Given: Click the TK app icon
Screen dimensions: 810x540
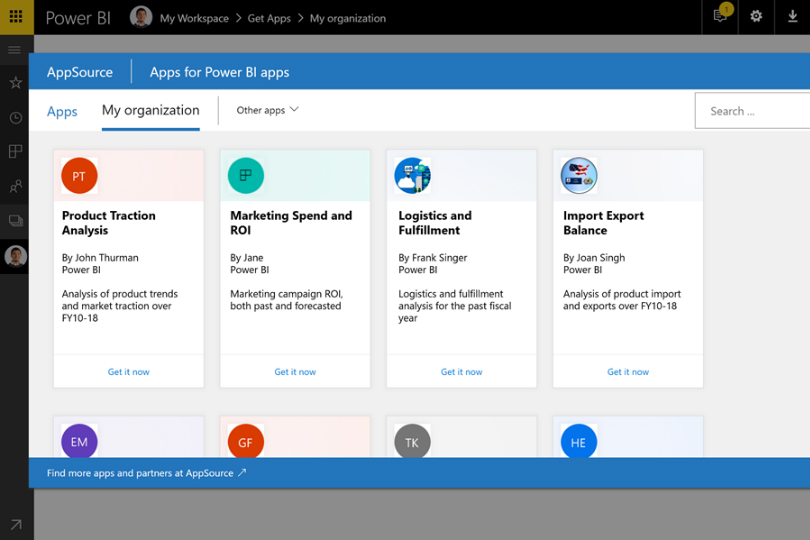Looking at the screenshot, I should 412,441.
